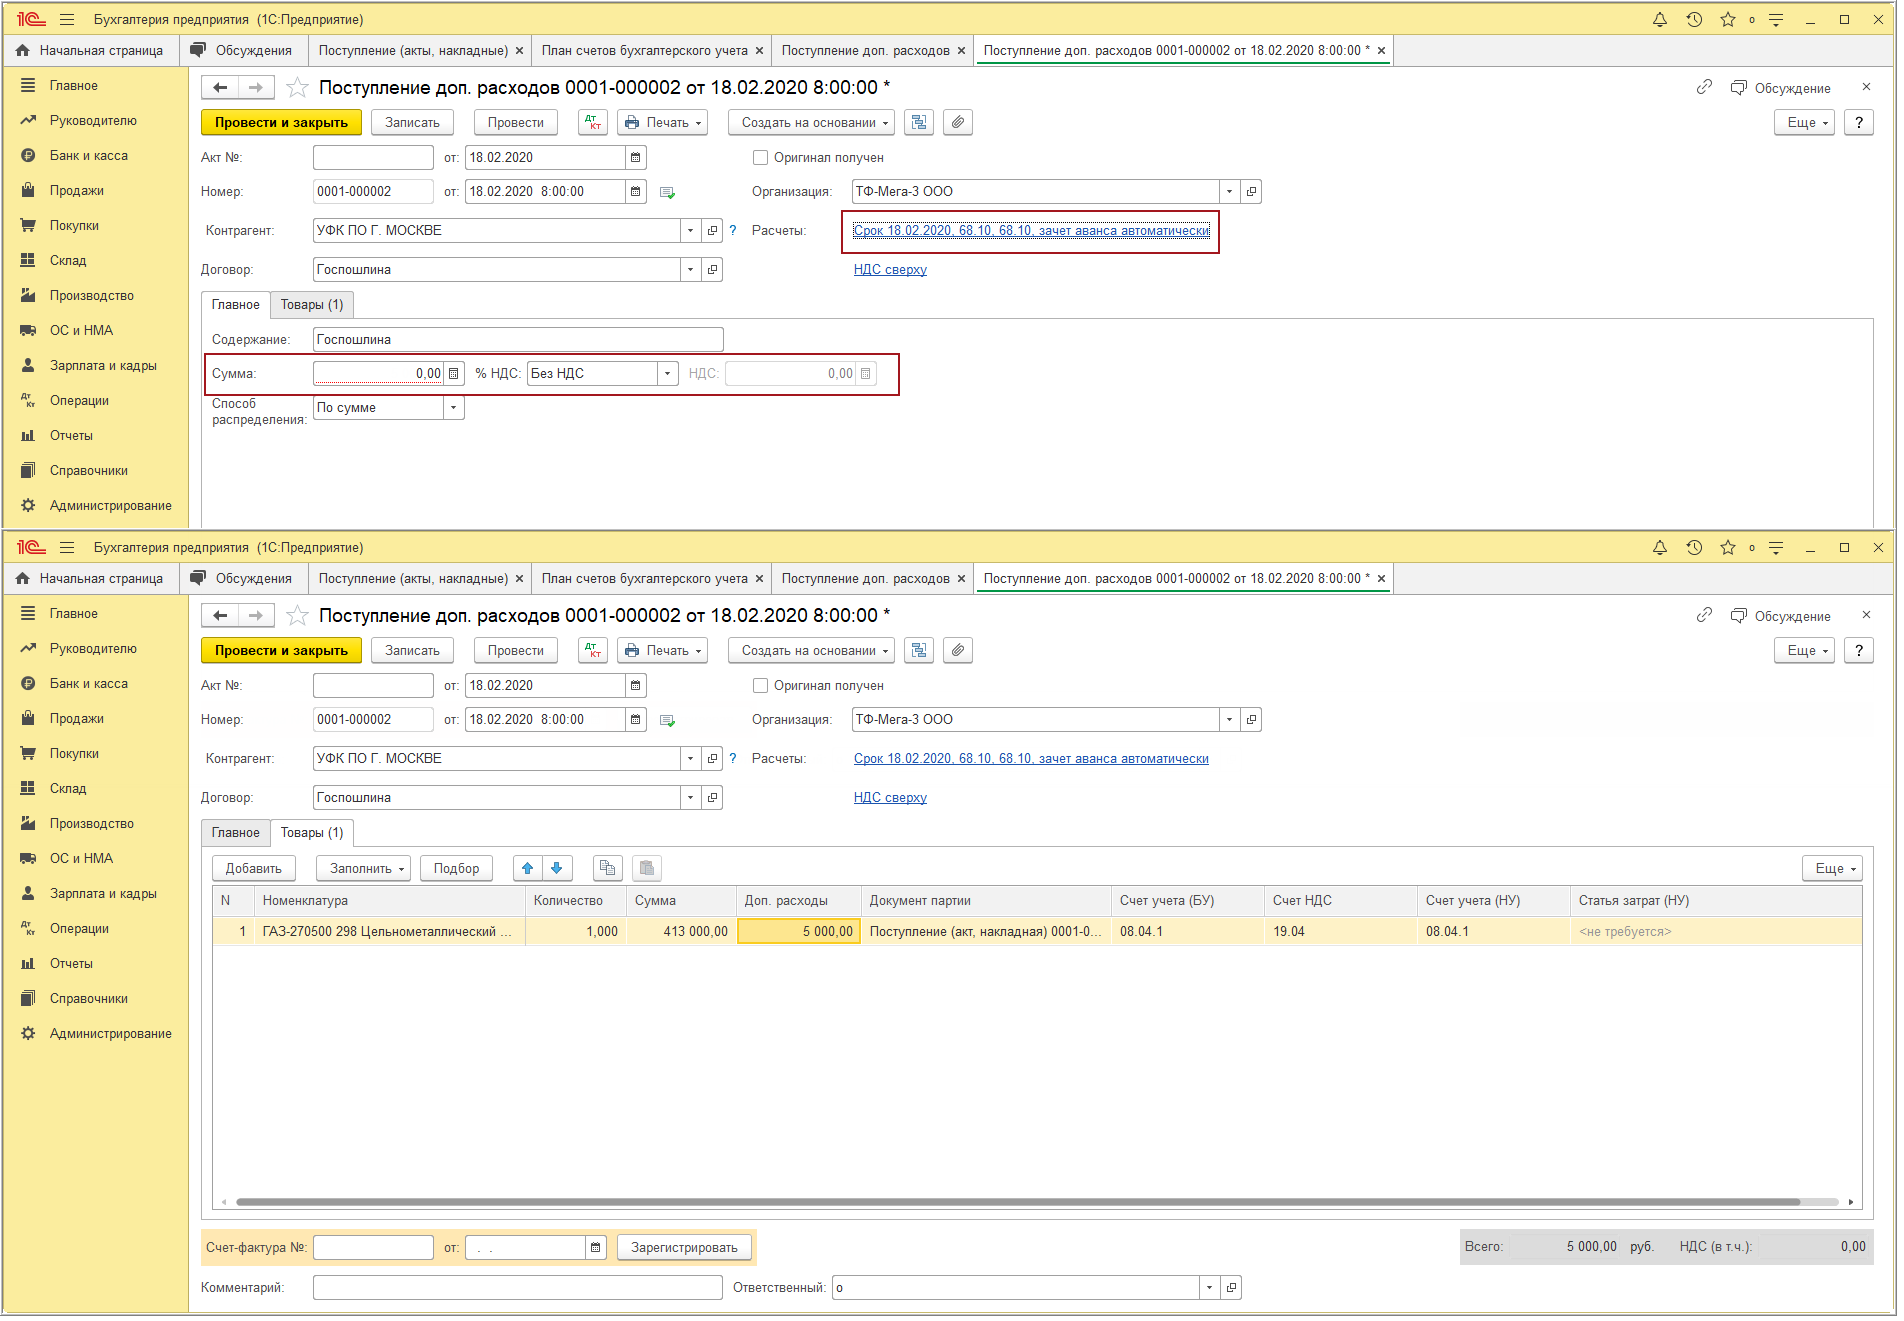Open ОС и НМА section in the upper window

click(x=81, y=331)
